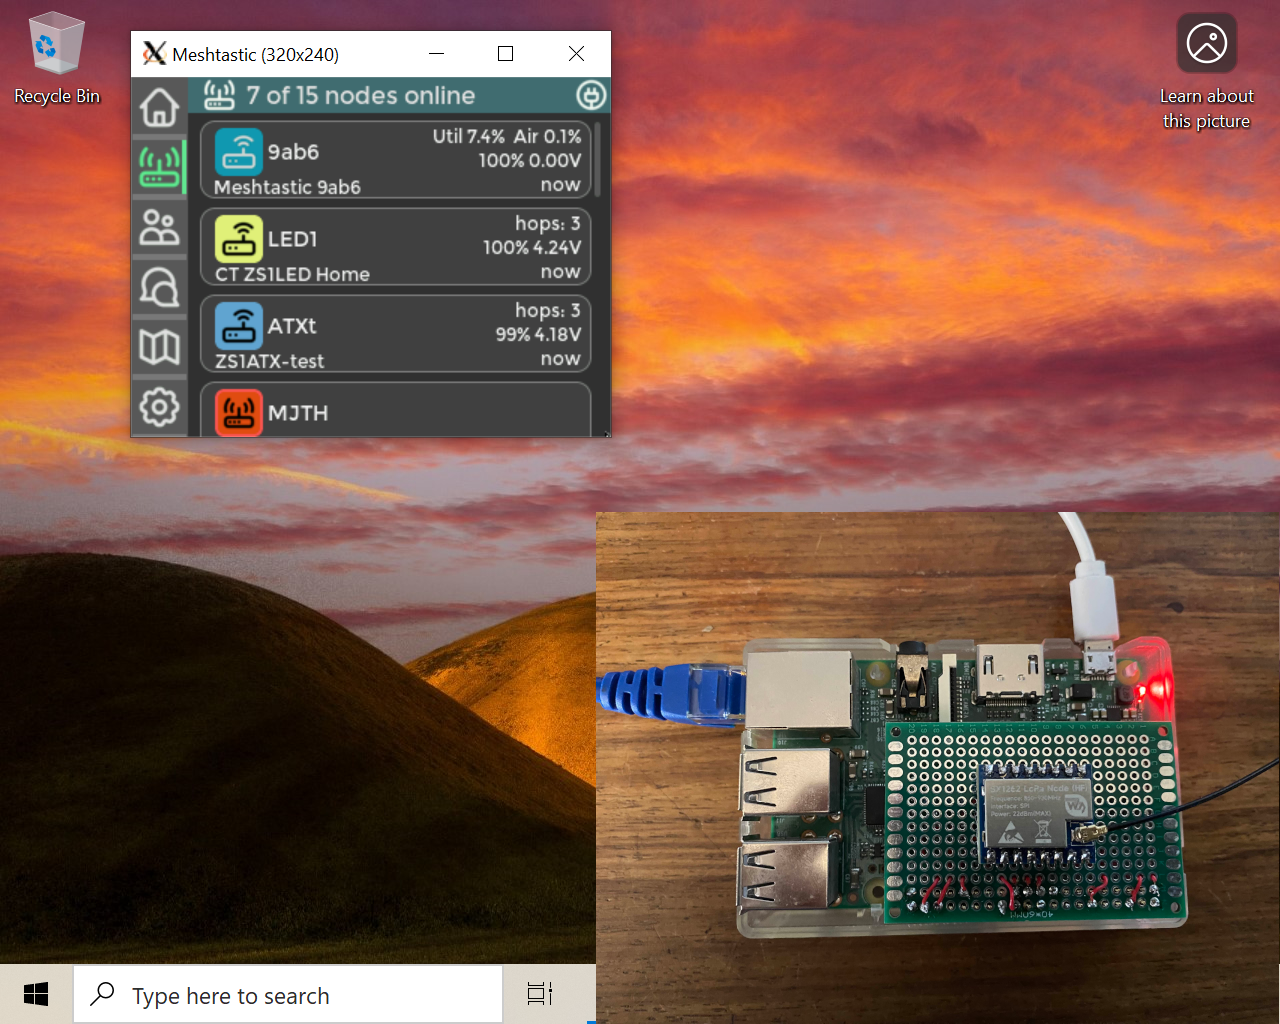Screen dimensions: 1280x1024
Task: Select the 'ZS1ATX-test' node name
Action: (269, 361)
